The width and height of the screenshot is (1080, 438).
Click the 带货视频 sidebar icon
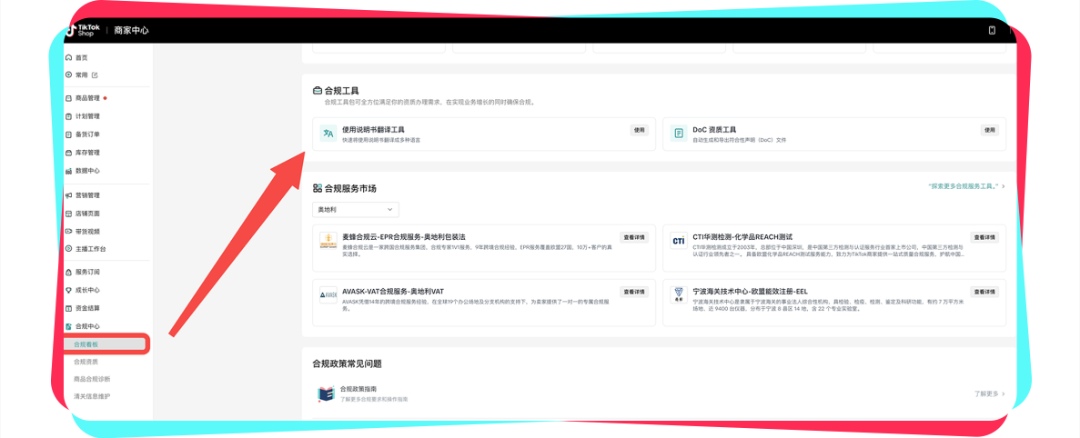pos(68,231)
